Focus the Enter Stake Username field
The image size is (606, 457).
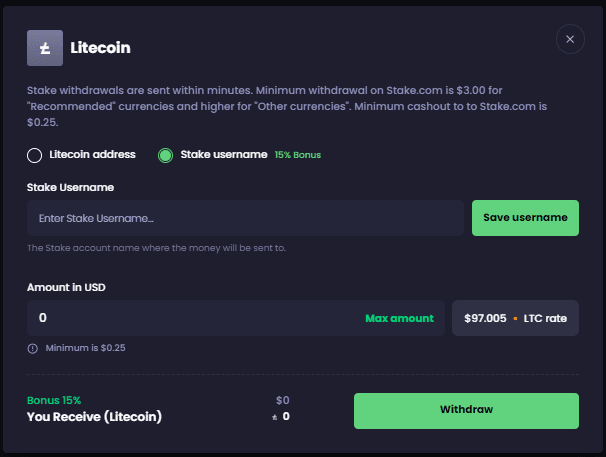tap(245, 218)
